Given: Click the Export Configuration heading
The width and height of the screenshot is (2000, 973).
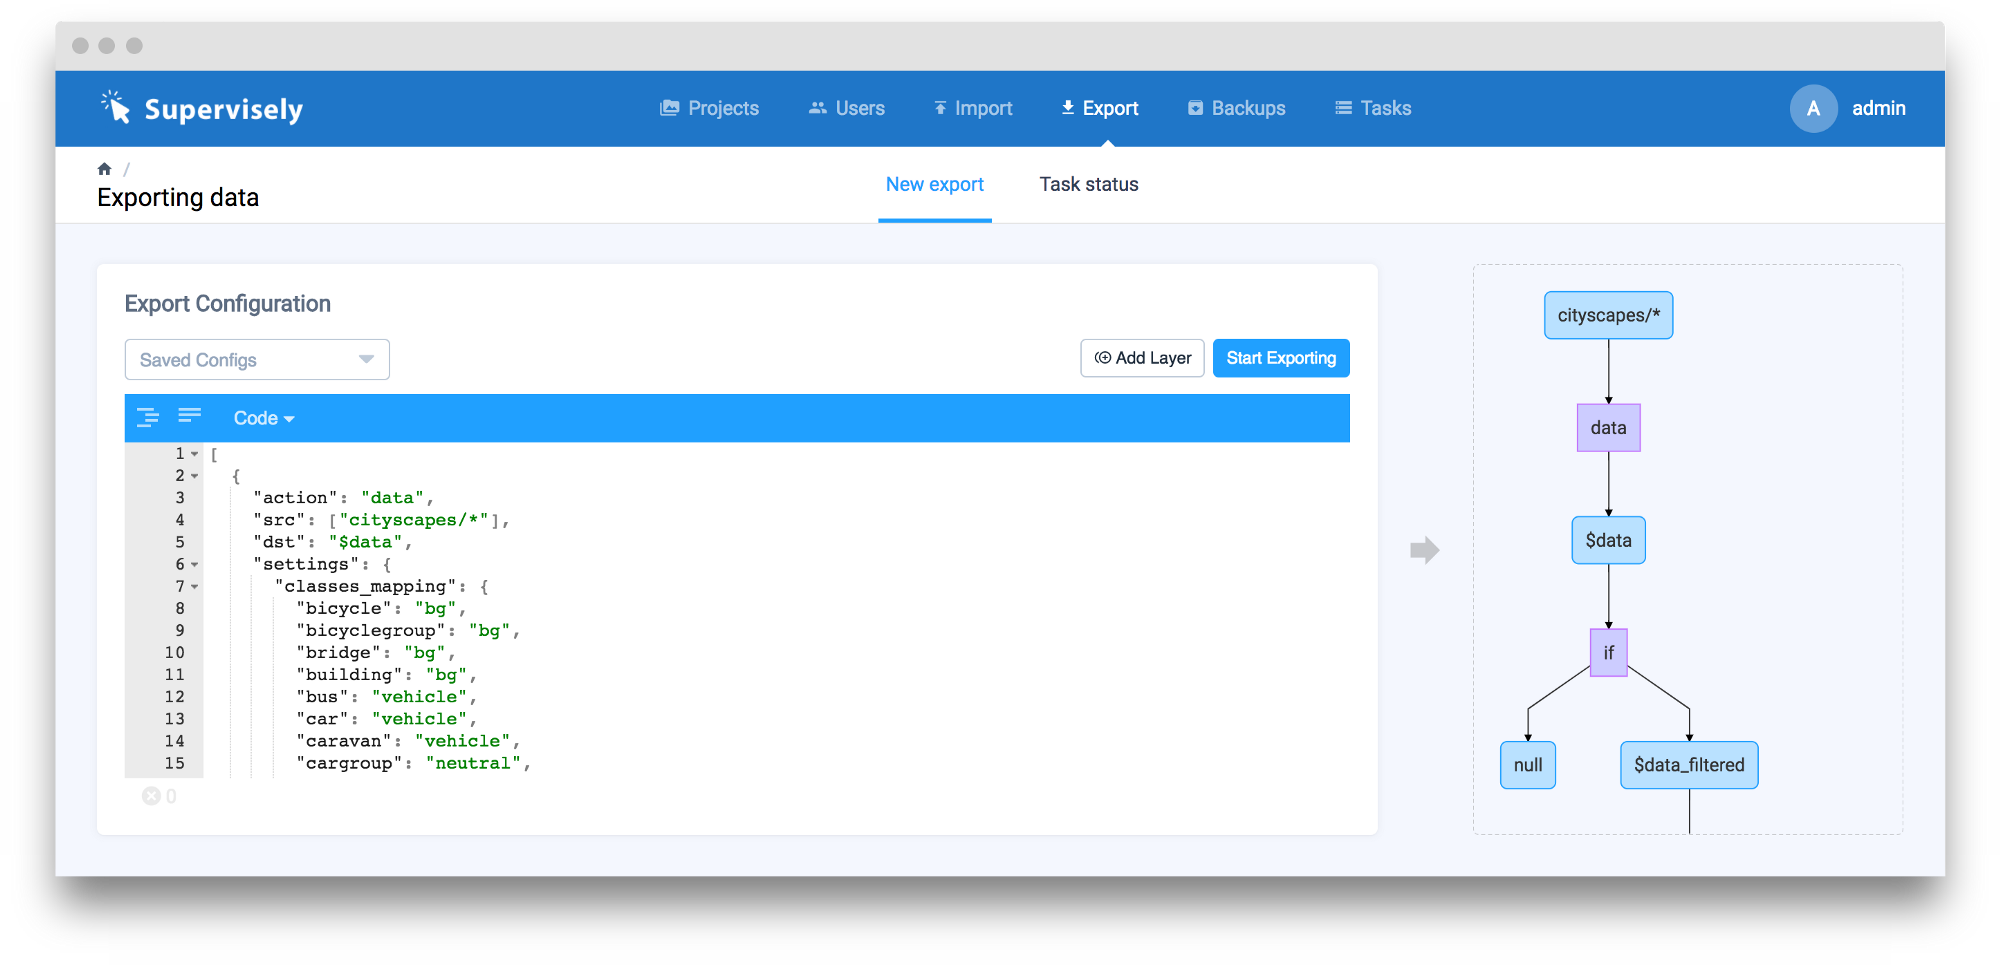Looking at the screenshot, I should (227, 304).
